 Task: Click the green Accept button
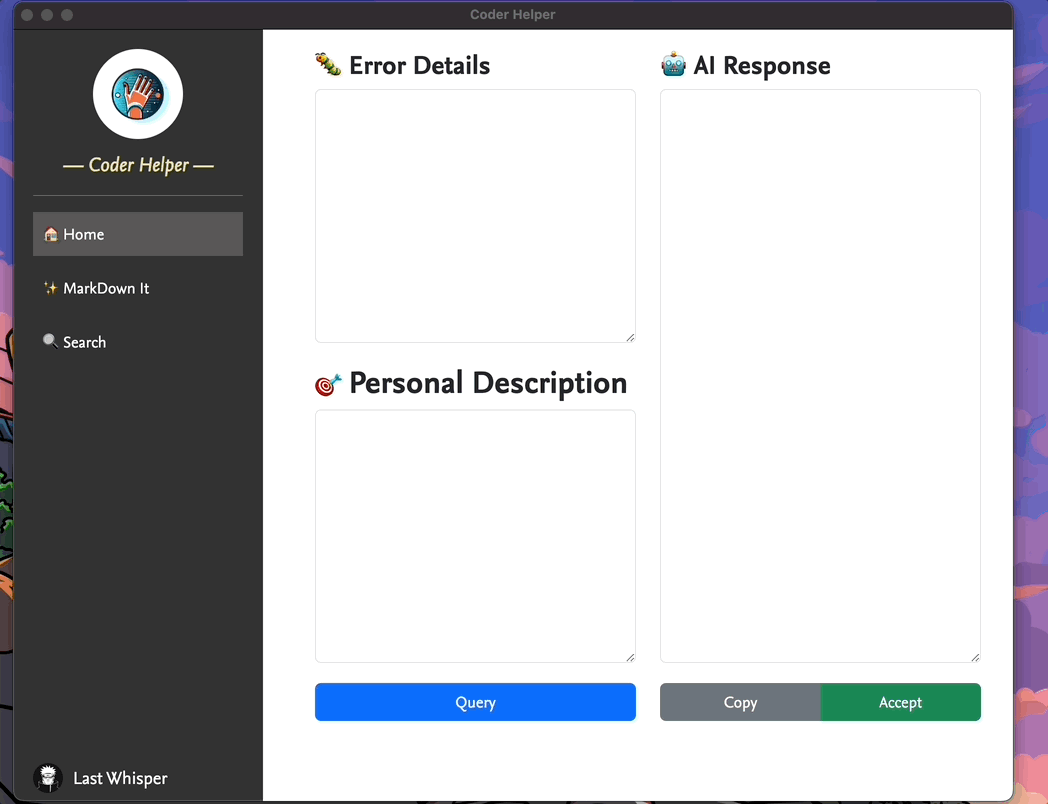tap(900, 702)
